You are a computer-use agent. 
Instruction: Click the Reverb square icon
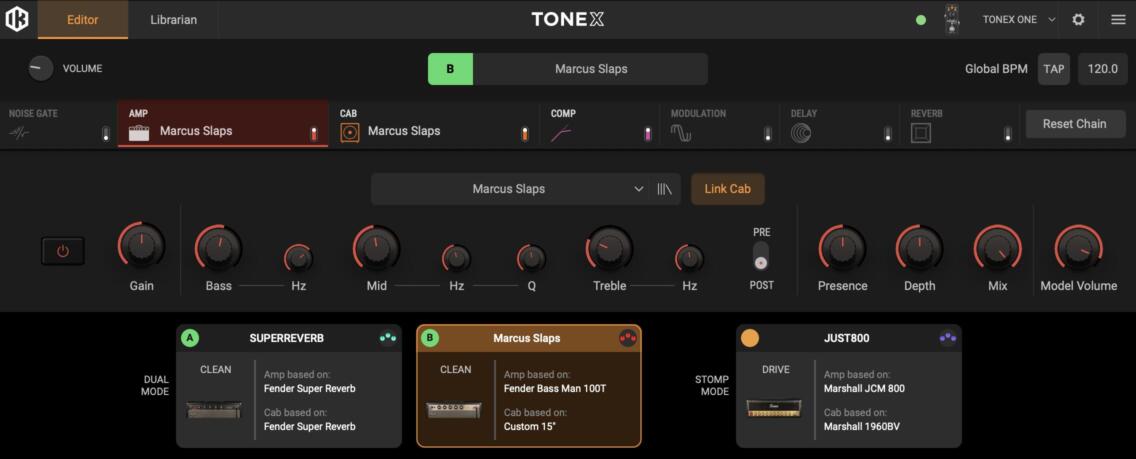click(x=921, y=133)
